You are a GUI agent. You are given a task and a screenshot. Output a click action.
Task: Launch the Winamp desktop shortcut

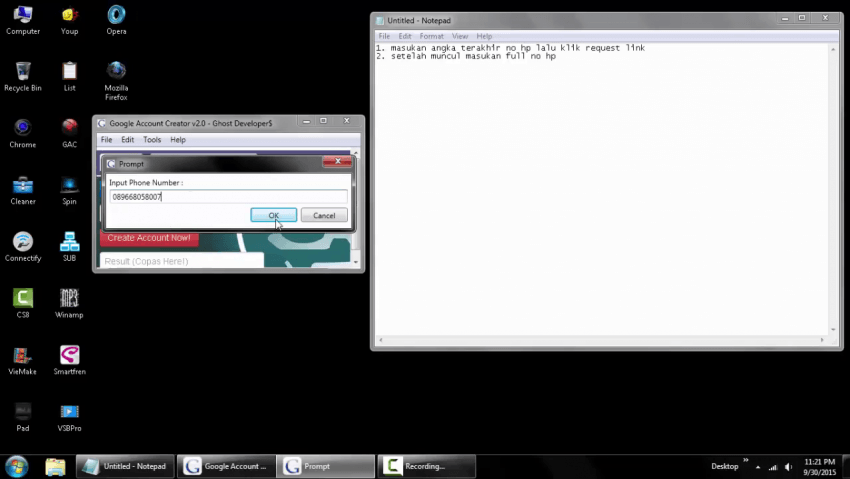click(x=69, y=298)
